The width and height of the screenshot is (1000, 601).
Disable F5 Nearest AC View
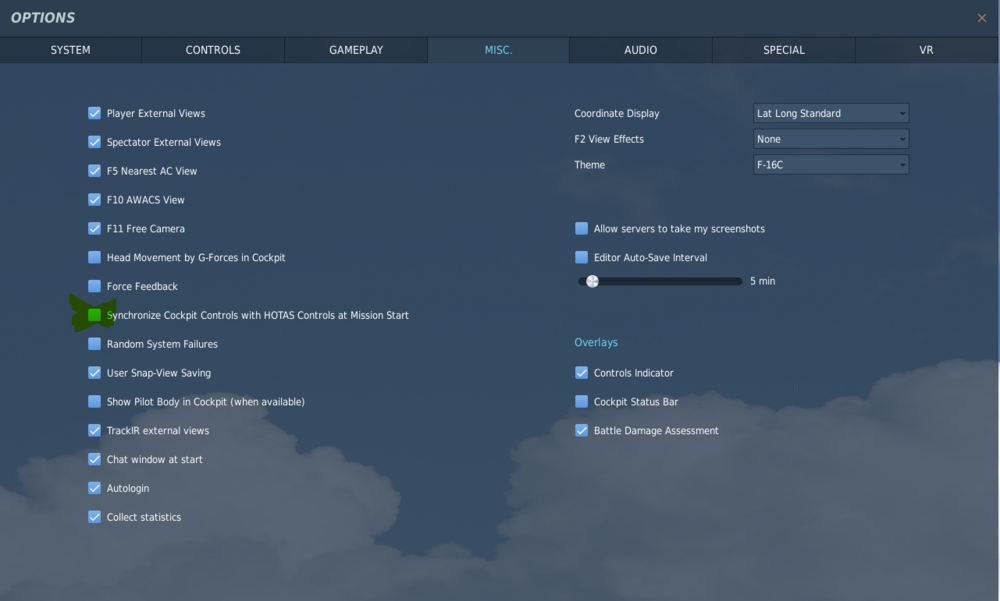[94, 170]
